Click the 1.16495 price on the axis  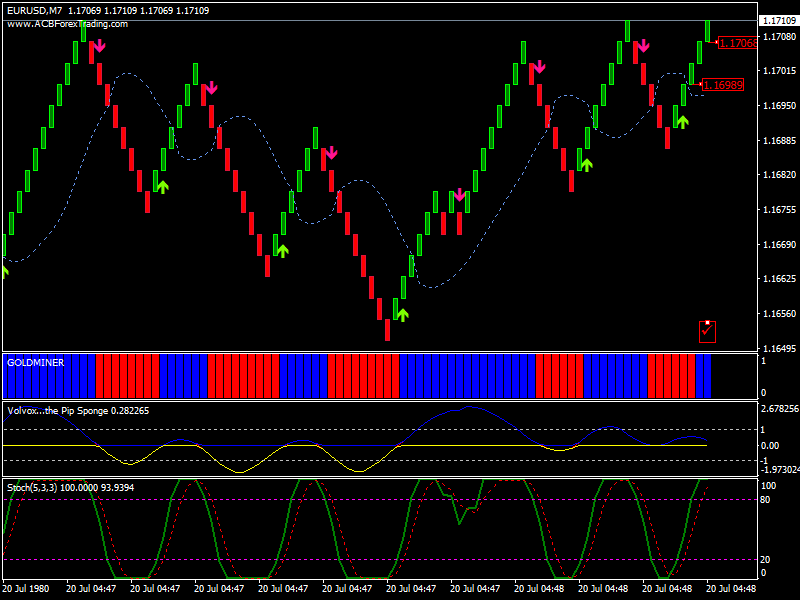pos(778,349)
